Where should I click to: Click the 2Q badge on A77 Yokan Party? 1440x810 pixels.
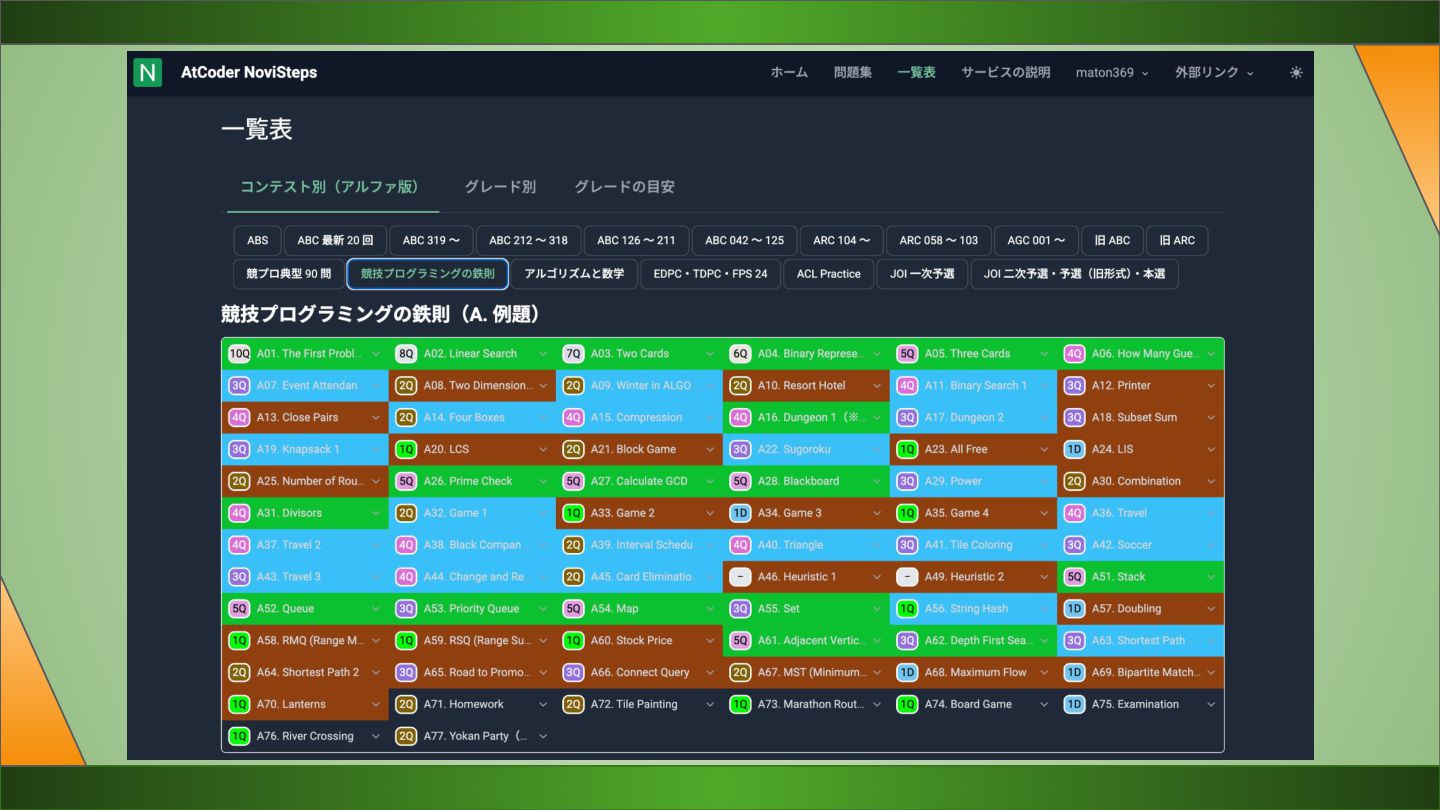(406, 737)
